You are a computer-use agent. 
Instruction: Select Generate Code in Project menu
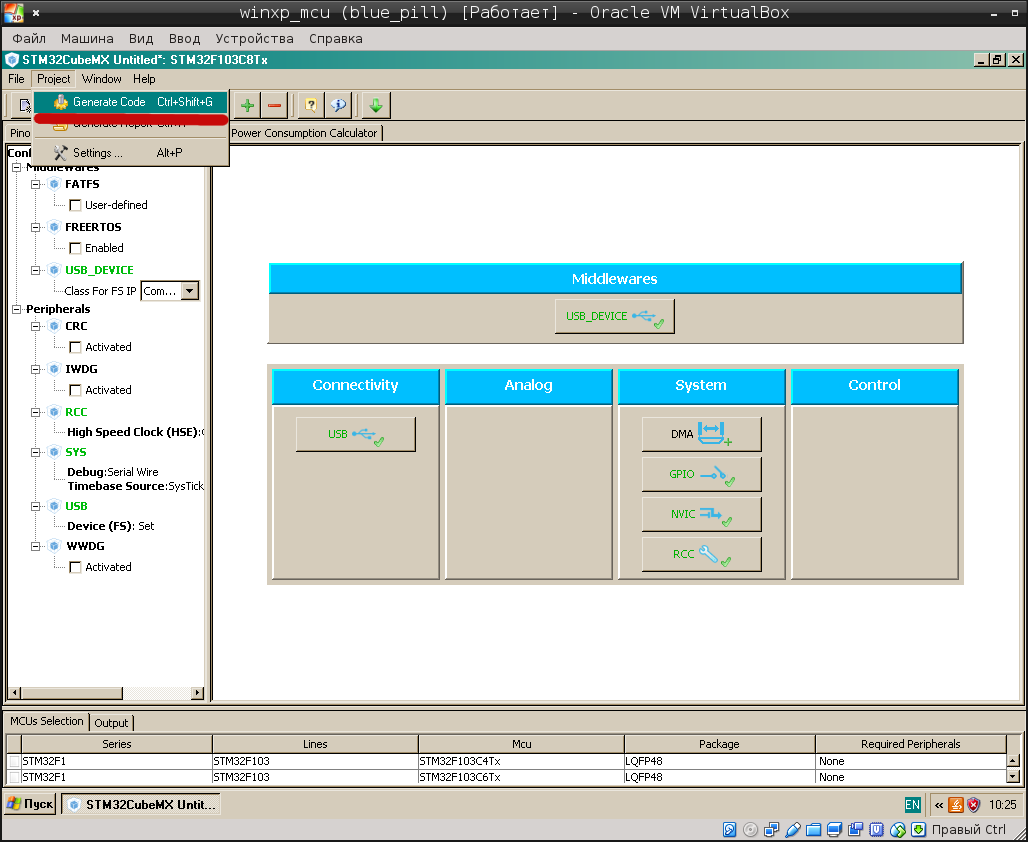coord(130,102)
